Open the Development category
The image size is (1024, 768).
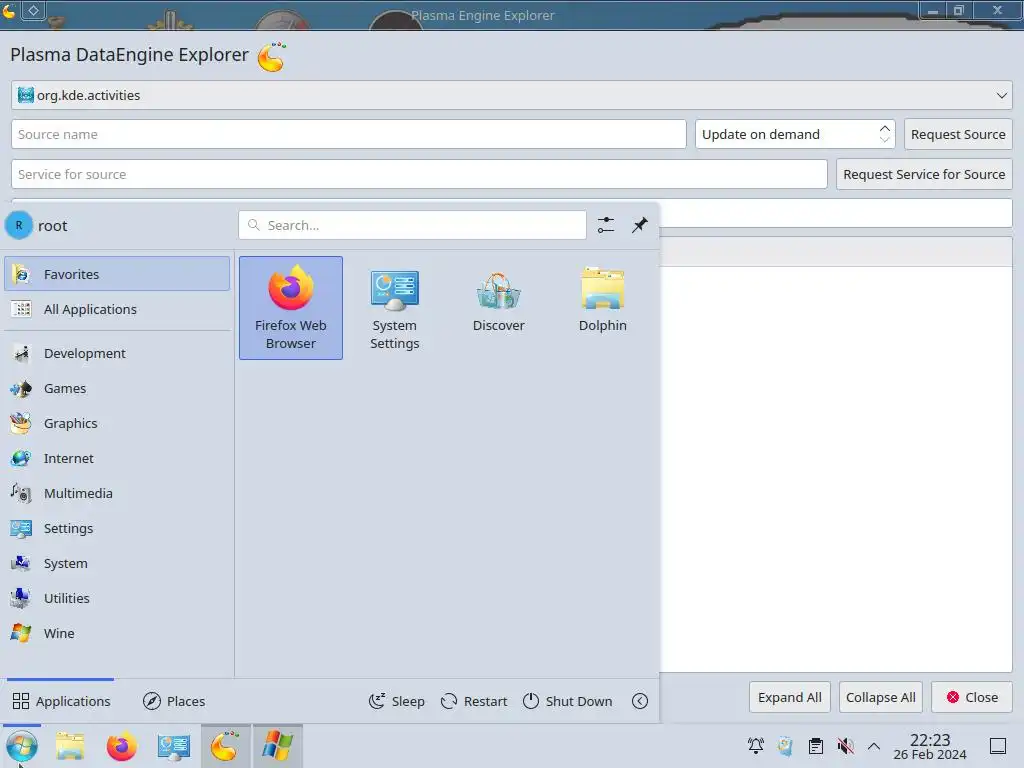[117, 353]
